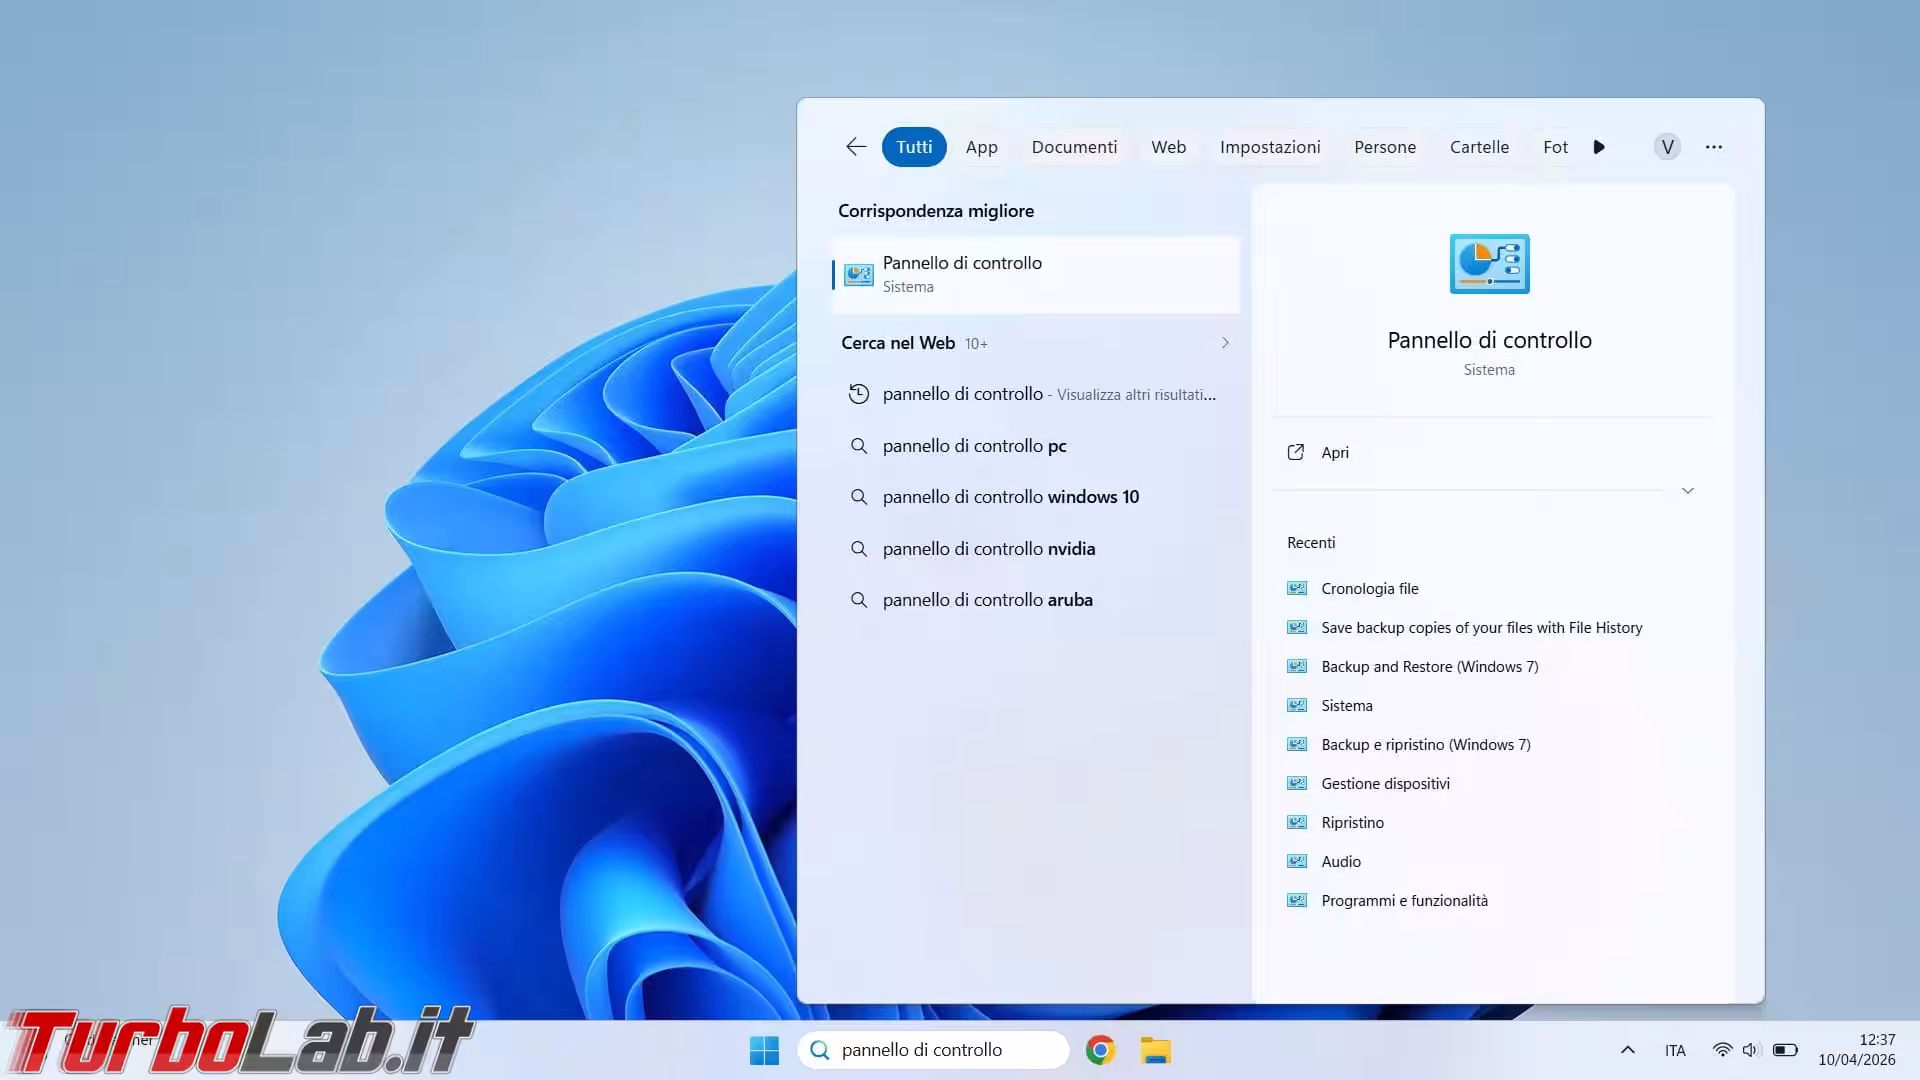Select the Documenti filter tab
This screenshot has height=1080, width=1920.
pos(1074,147)
